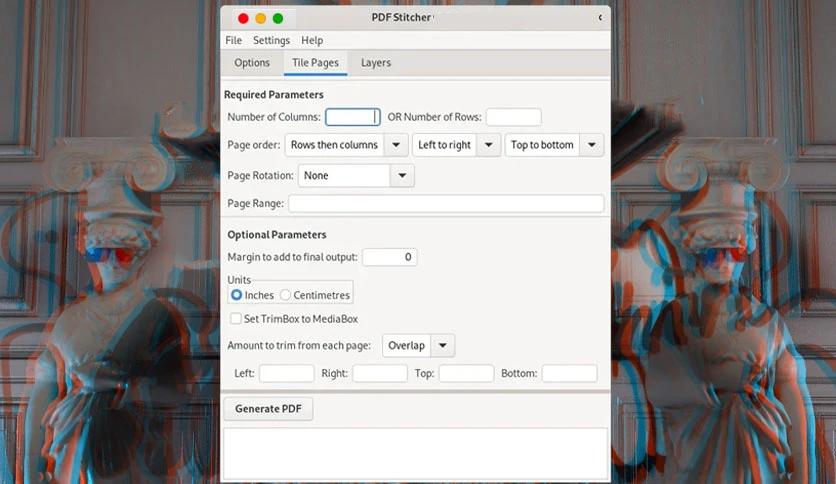Close the PDF Stitcher window with red button
This screenshot has height=484, width=836.
(243, 19)
